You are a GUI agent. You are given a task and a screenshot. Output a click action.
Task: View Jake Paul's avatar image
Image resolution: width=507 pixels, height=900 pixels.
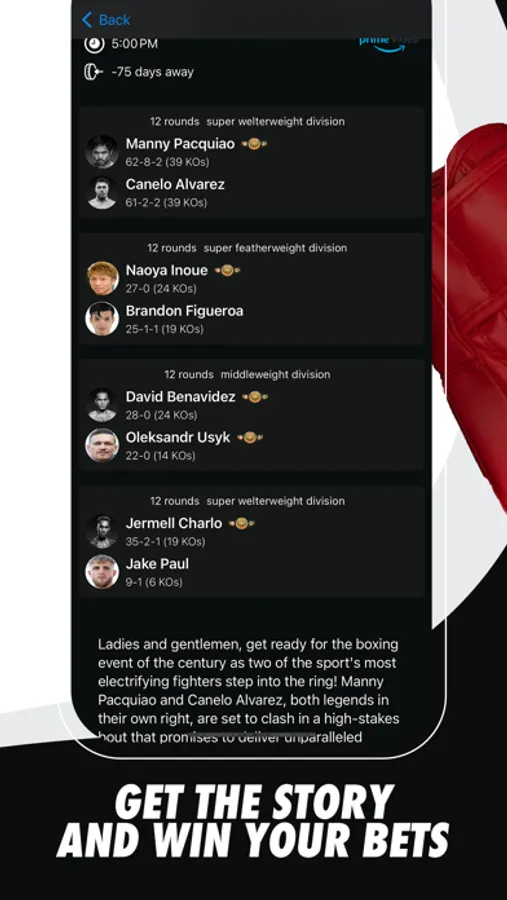(102, 572)
